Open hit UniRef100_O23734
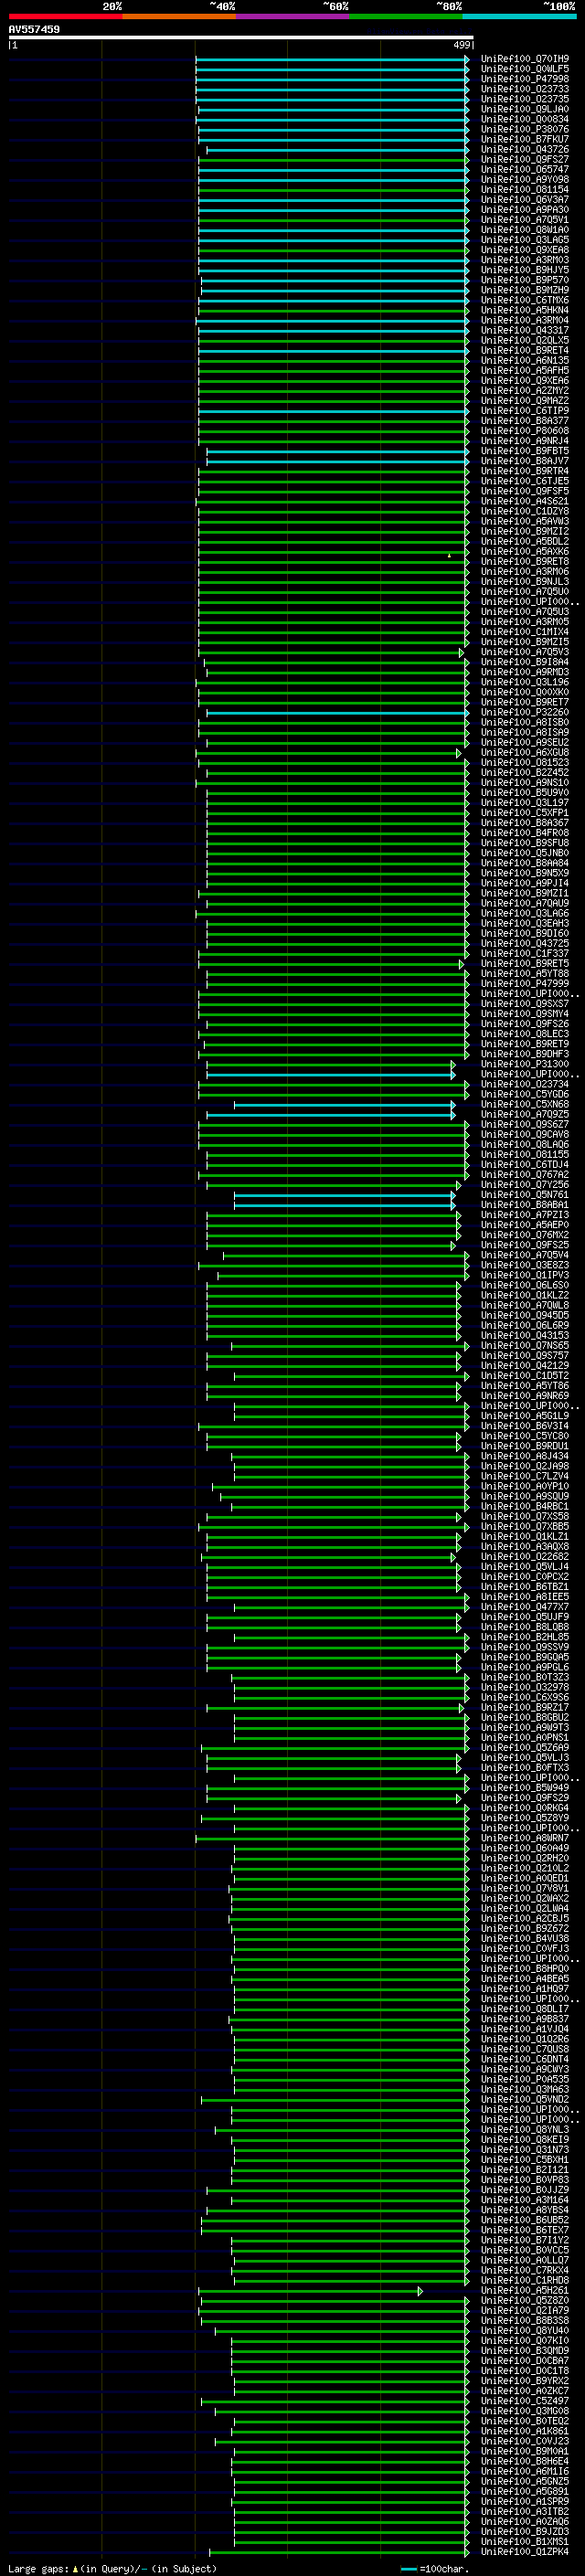 [525, 1084]
